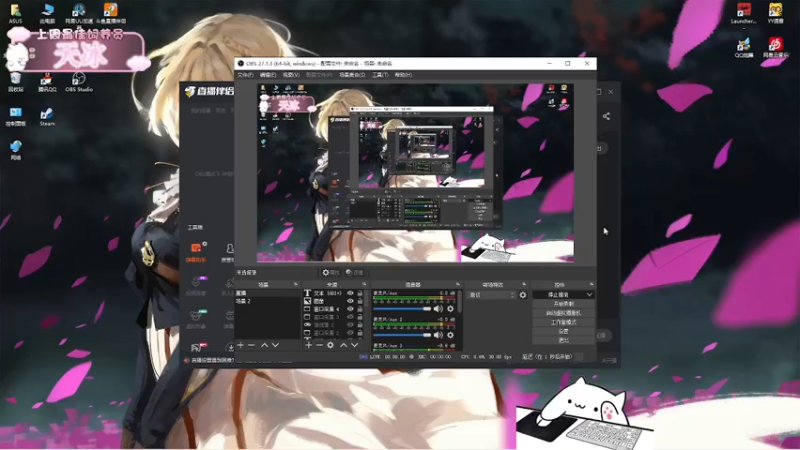This screenshot has height=450, width=800.
Task: Click the 属性 properties button above docks
Action: pyautogui.click(x=331, y=272)
